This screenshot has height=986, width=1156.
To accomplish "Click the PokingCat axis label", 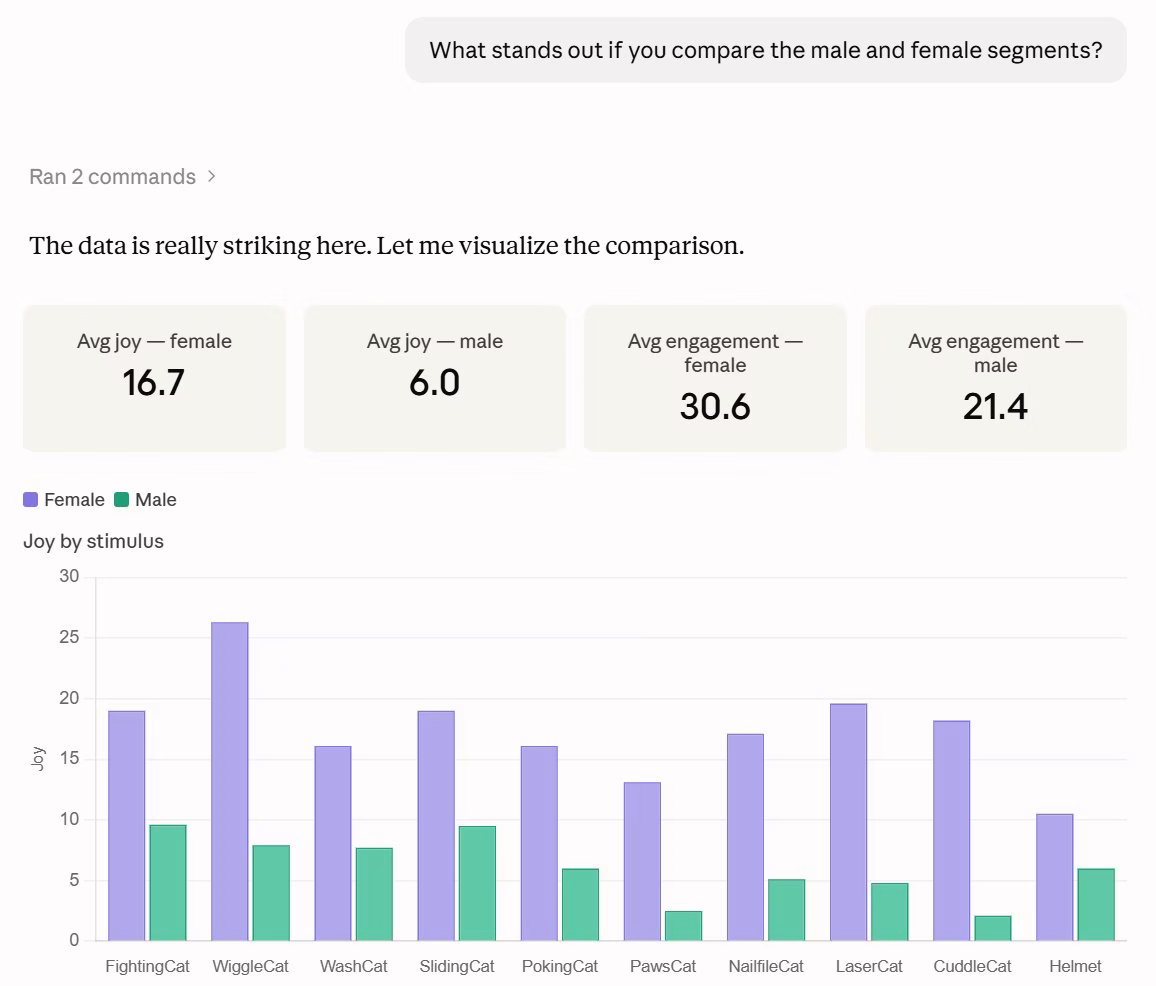I will (x=560, y=966).
